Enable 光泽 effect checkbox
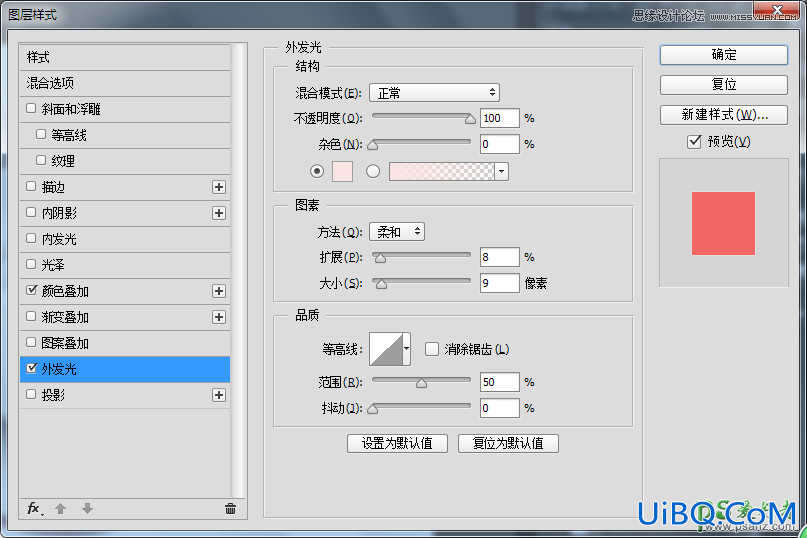 click(31, 264)
